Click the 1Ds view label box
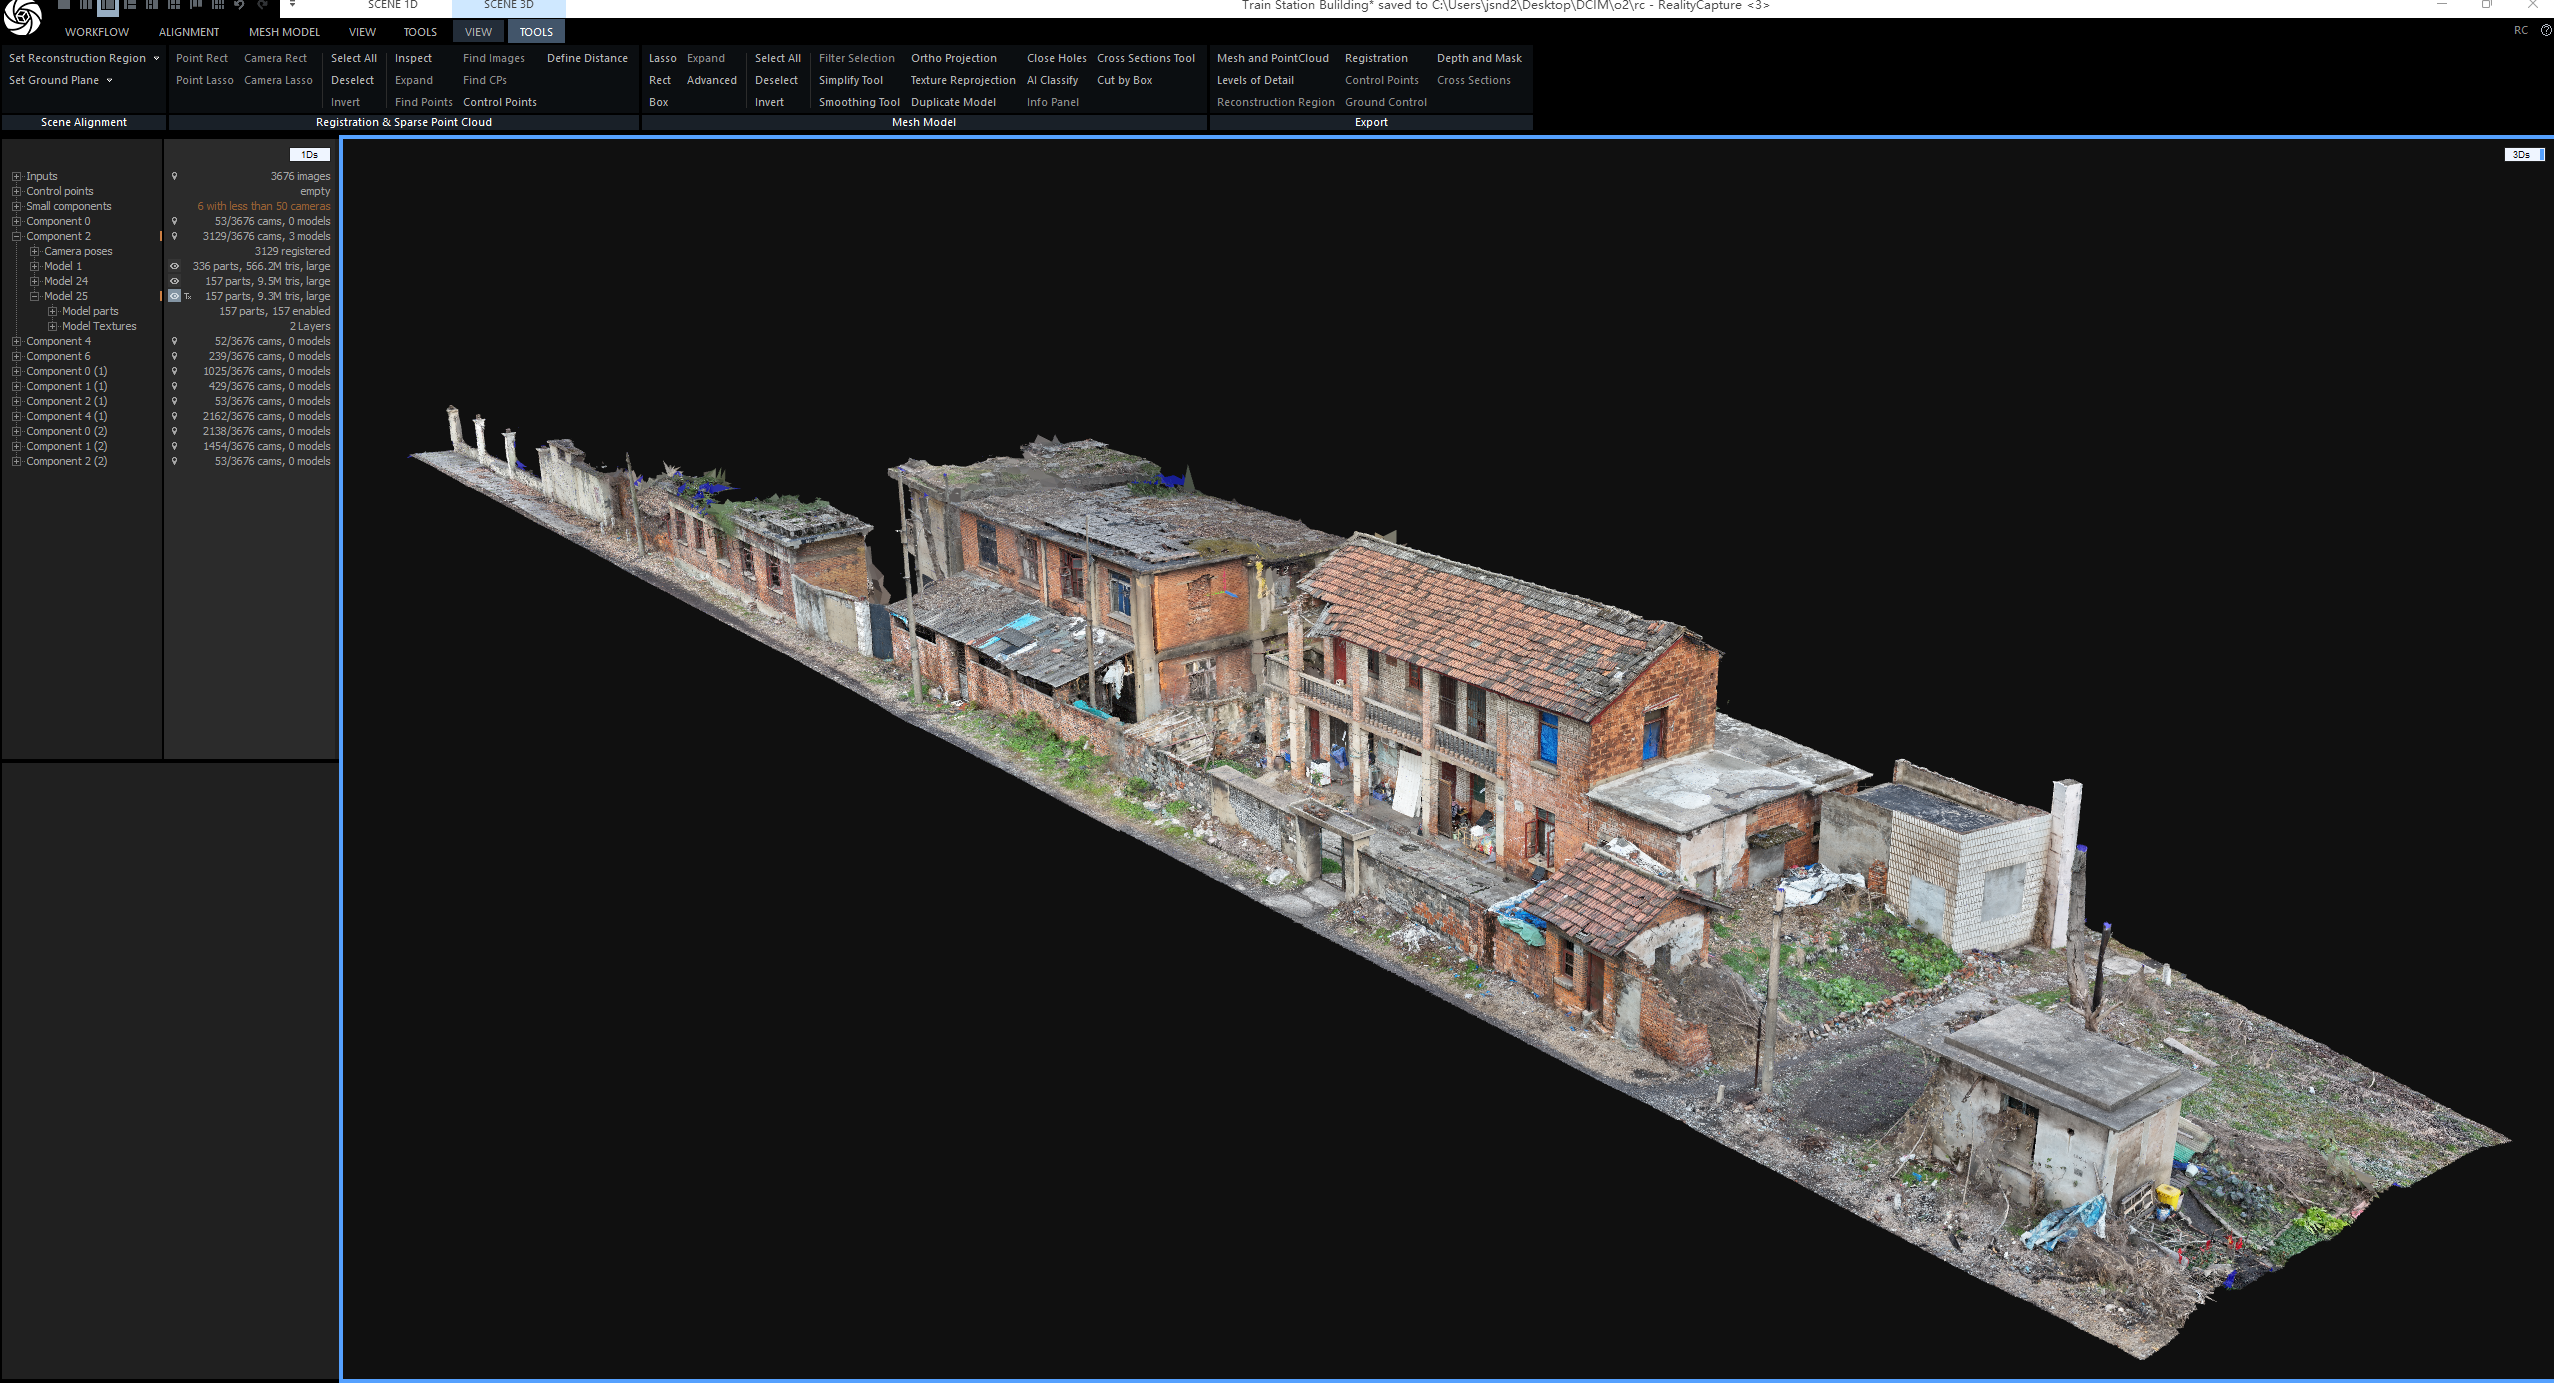The image size is (2554, 1383). point(309,154)
